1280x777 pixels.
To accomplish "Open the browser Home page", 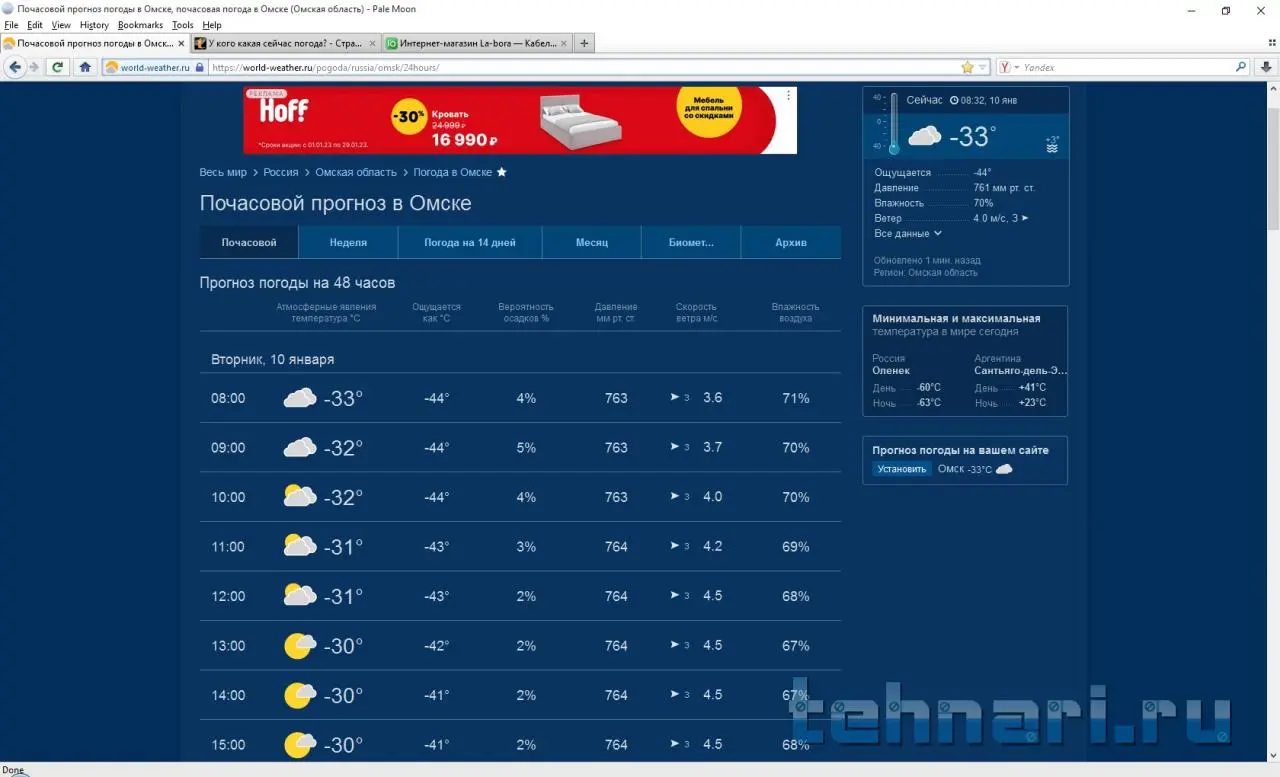I will coord(85,67).
